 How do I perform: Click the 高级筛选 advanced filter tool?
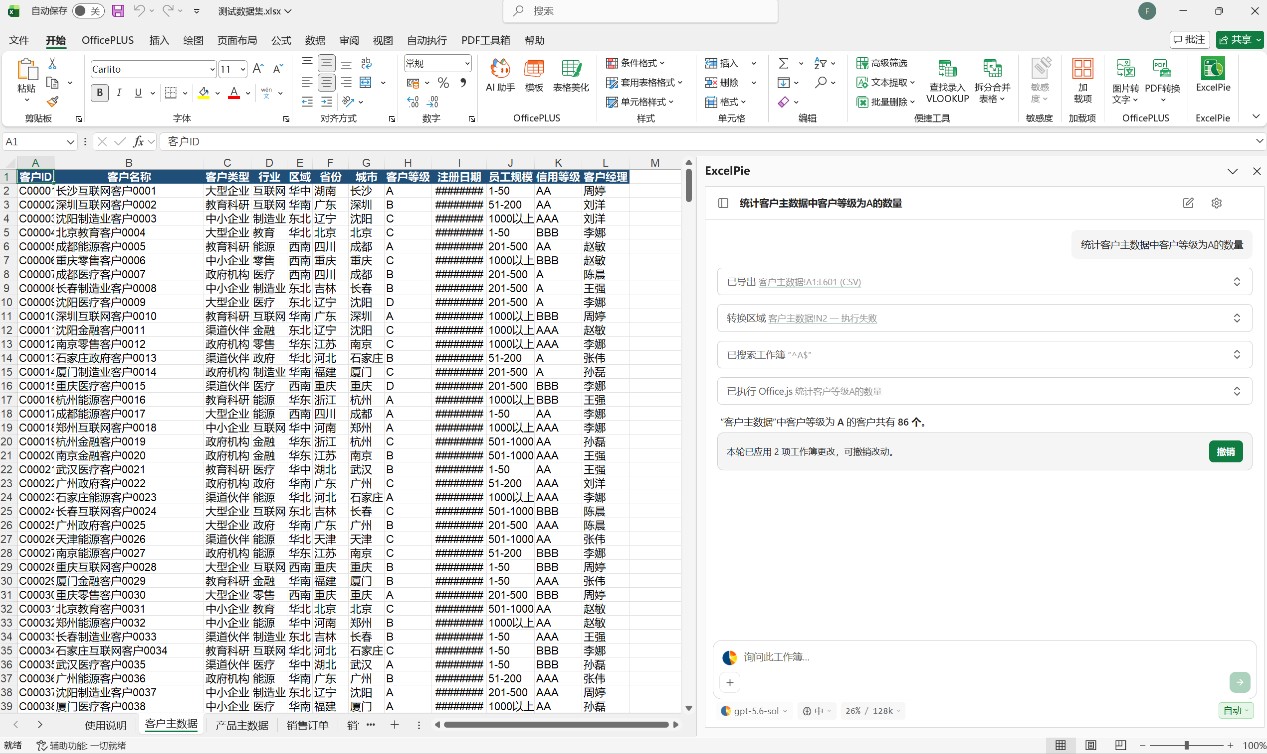882,63
